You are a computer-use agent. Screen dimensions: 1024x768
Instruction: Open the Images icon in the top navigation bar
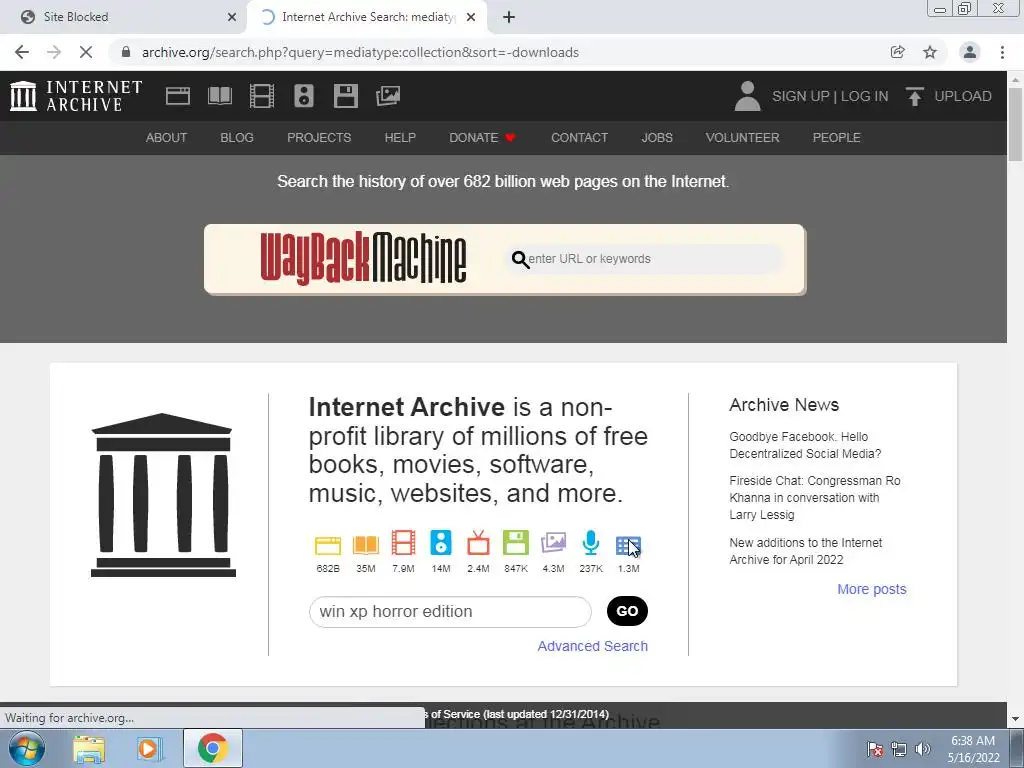point(388,96)
